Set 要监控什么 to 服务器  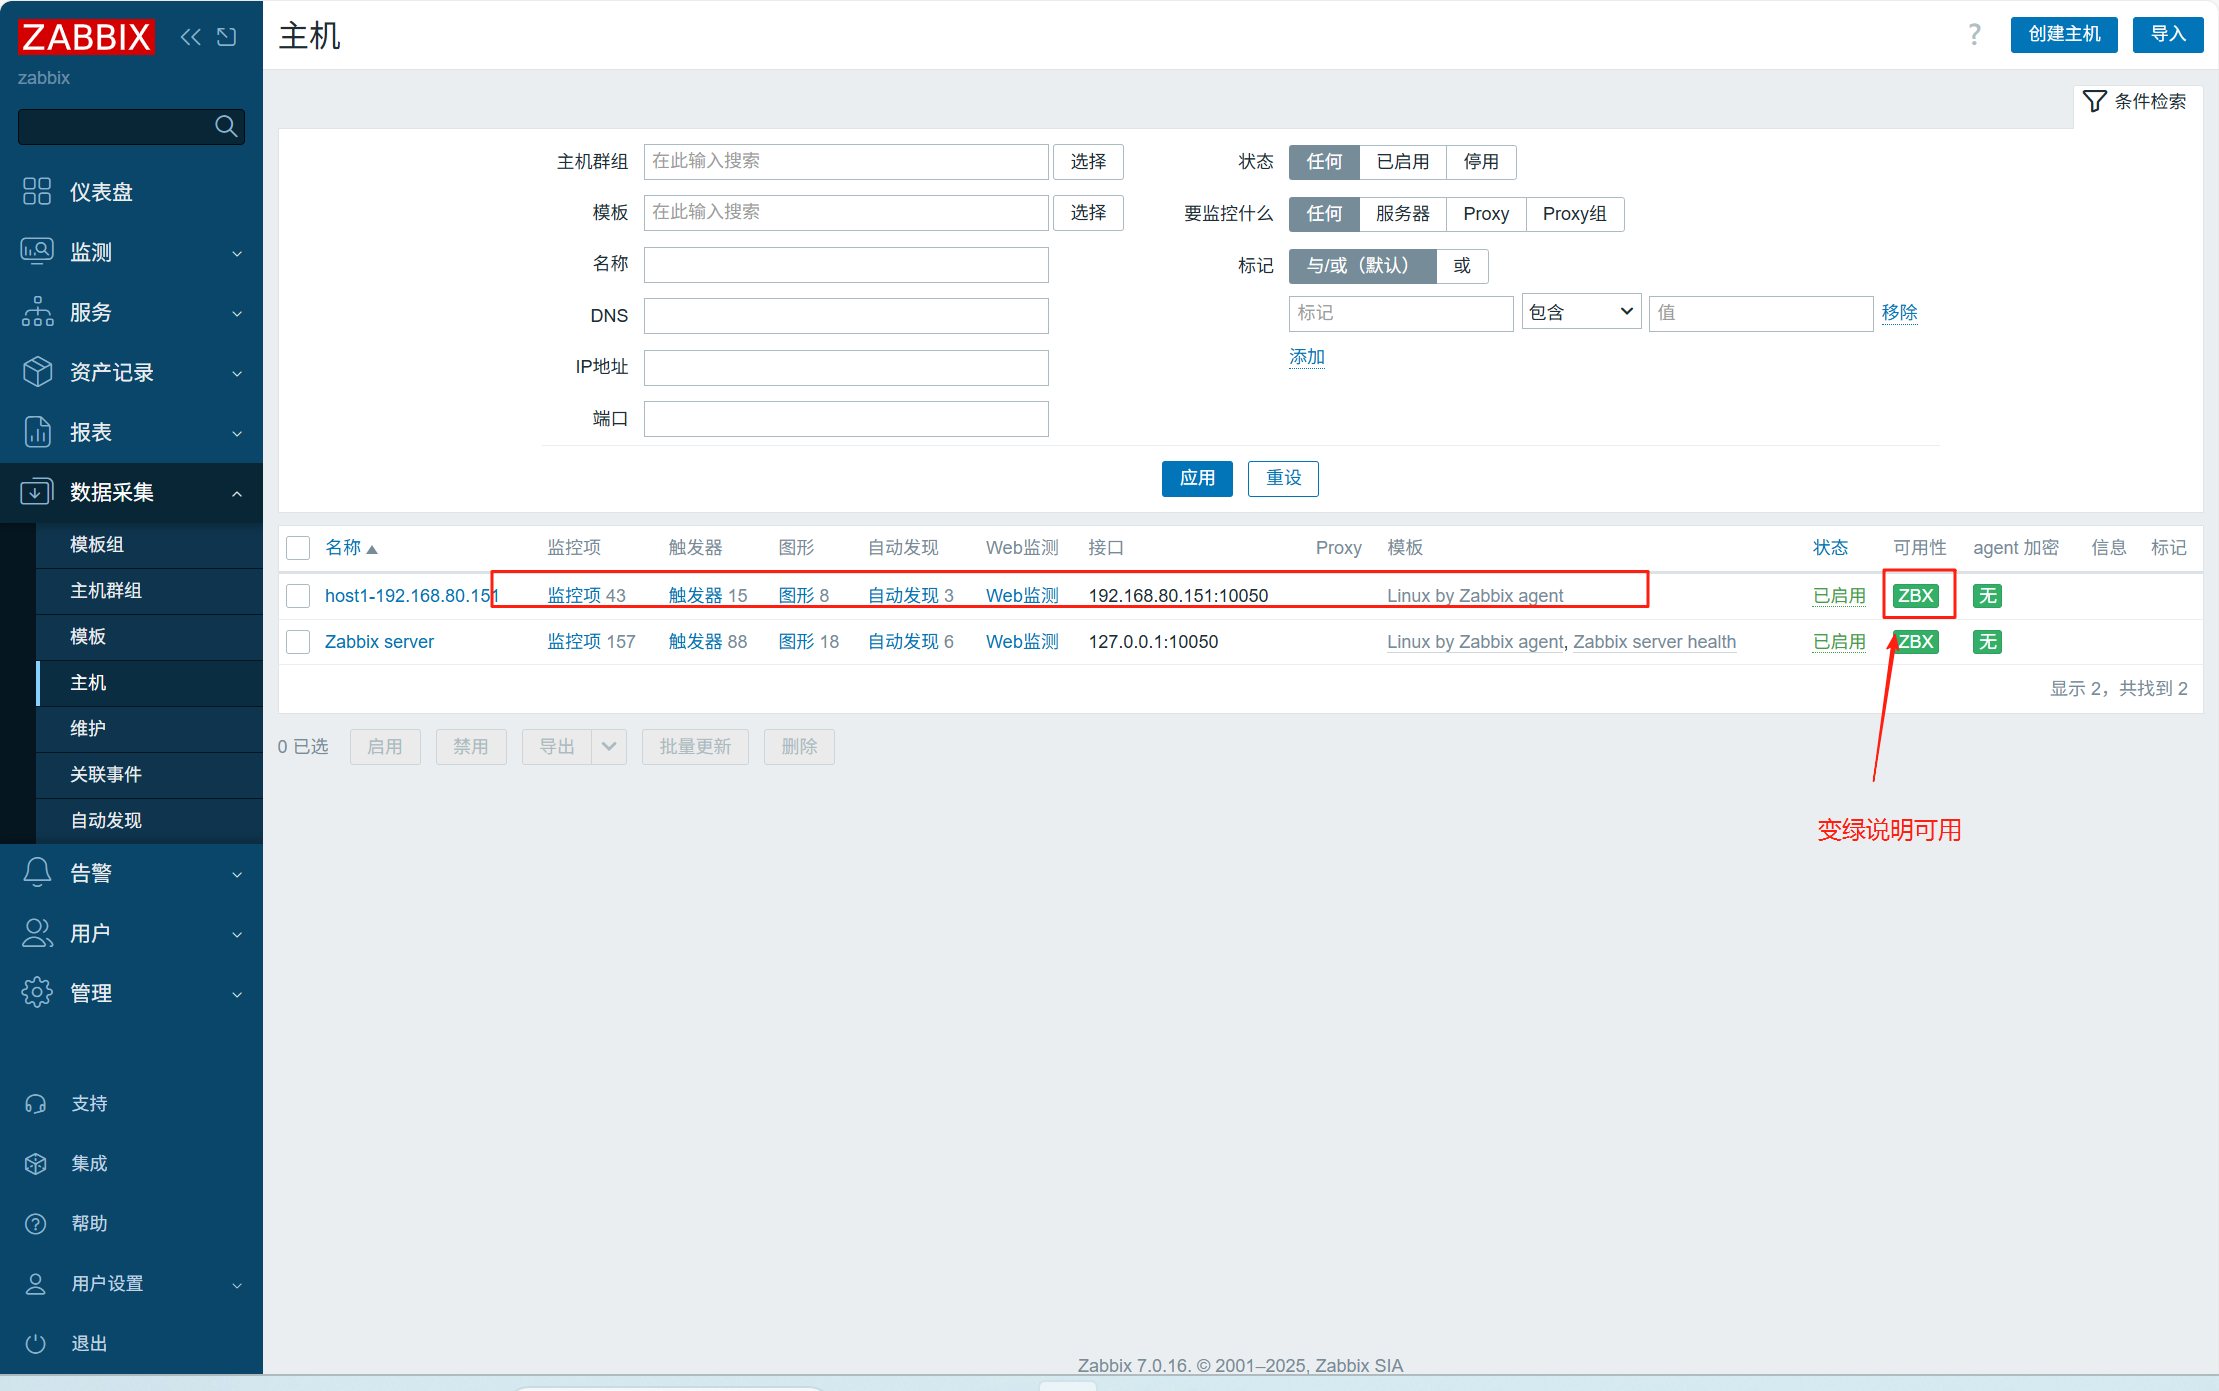click(1402, 213)
